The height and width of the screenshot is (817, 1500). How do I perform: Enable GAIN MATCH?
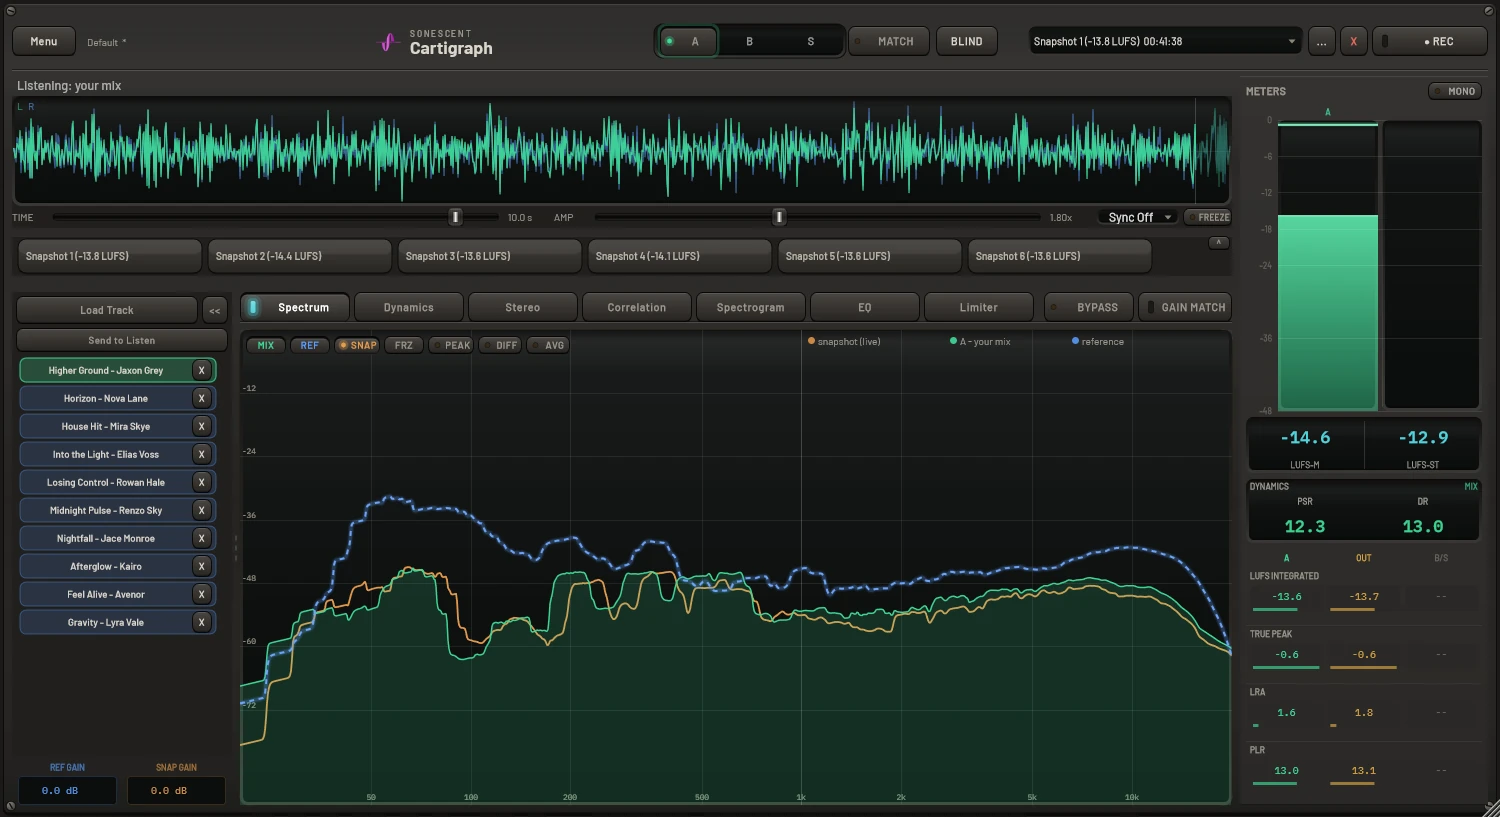(1185, 307)
